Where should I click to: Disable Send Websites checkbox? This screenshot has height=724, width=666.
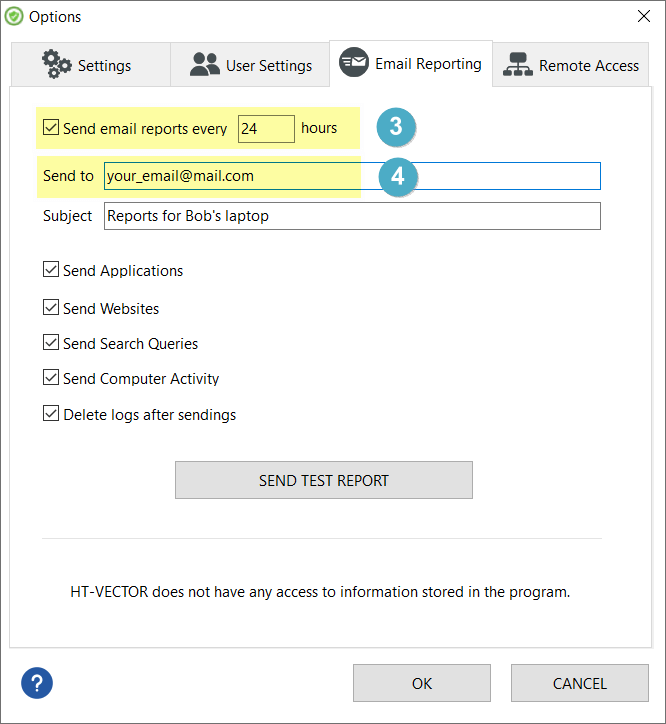(51, 307)
